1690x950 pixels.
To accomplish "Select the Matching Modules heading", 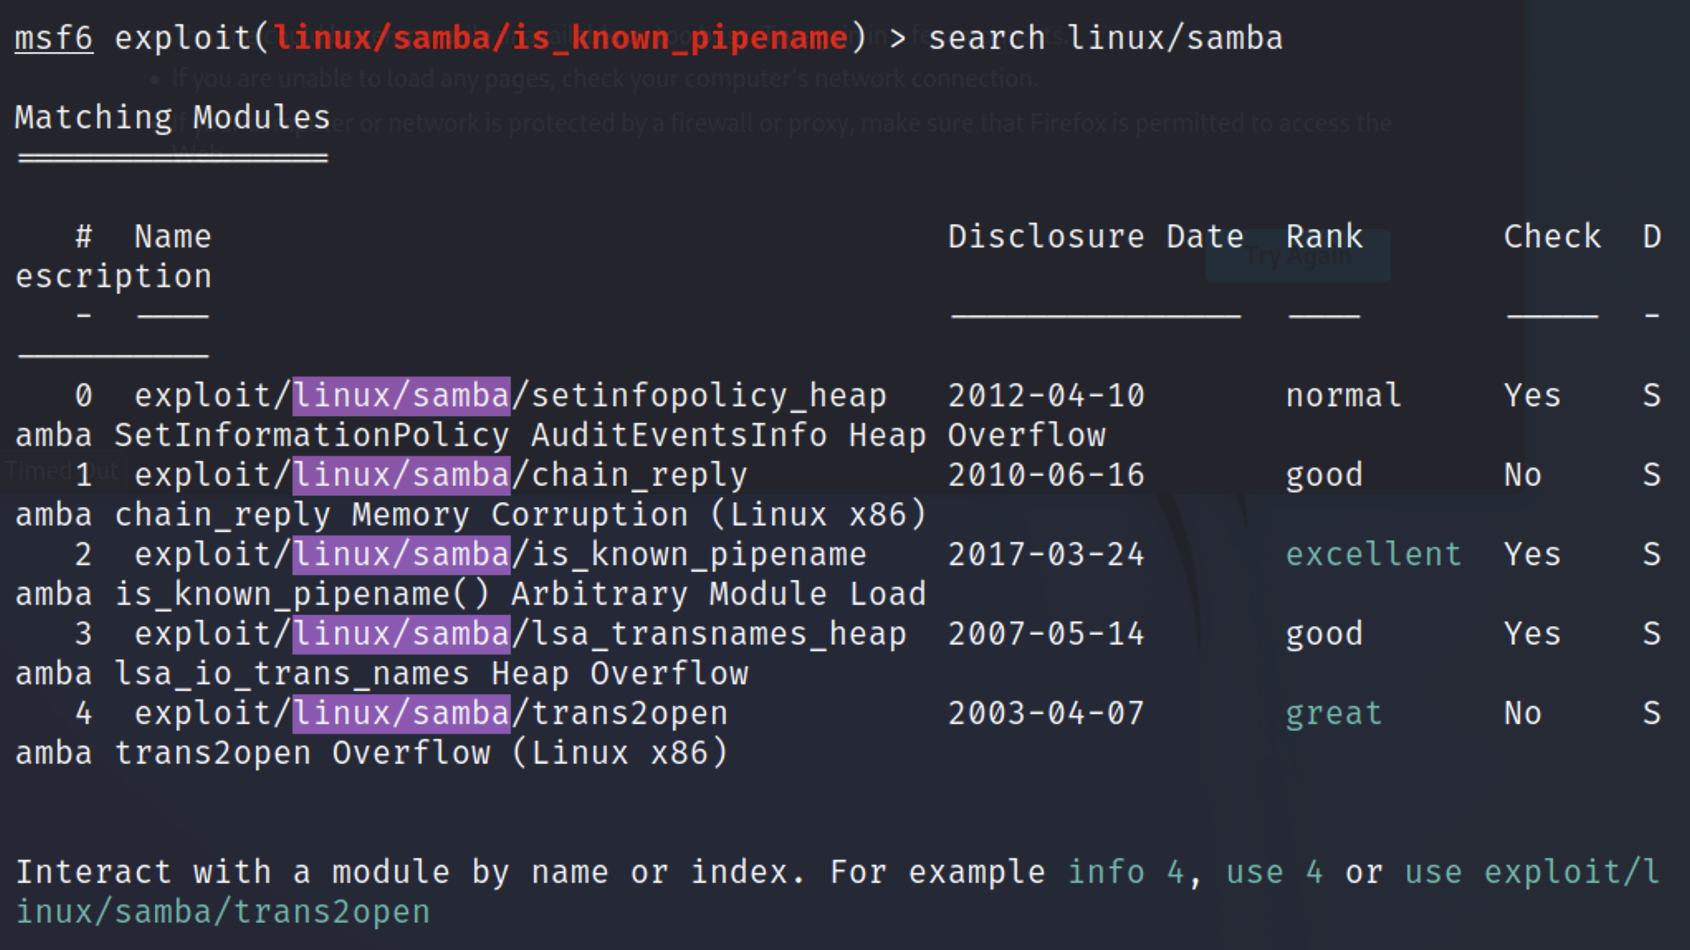I will click(172, 118).
